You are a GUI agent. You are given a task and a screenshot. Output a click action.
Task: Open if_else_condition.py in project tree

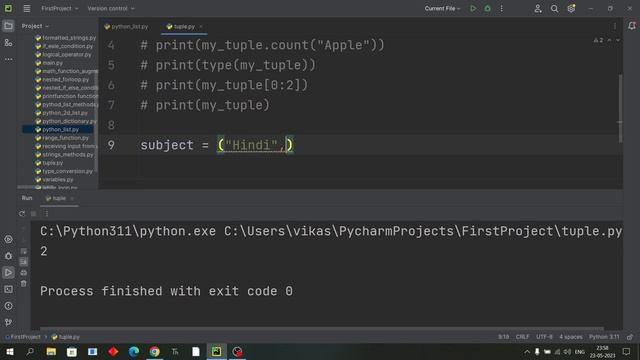tap(64, 46)
